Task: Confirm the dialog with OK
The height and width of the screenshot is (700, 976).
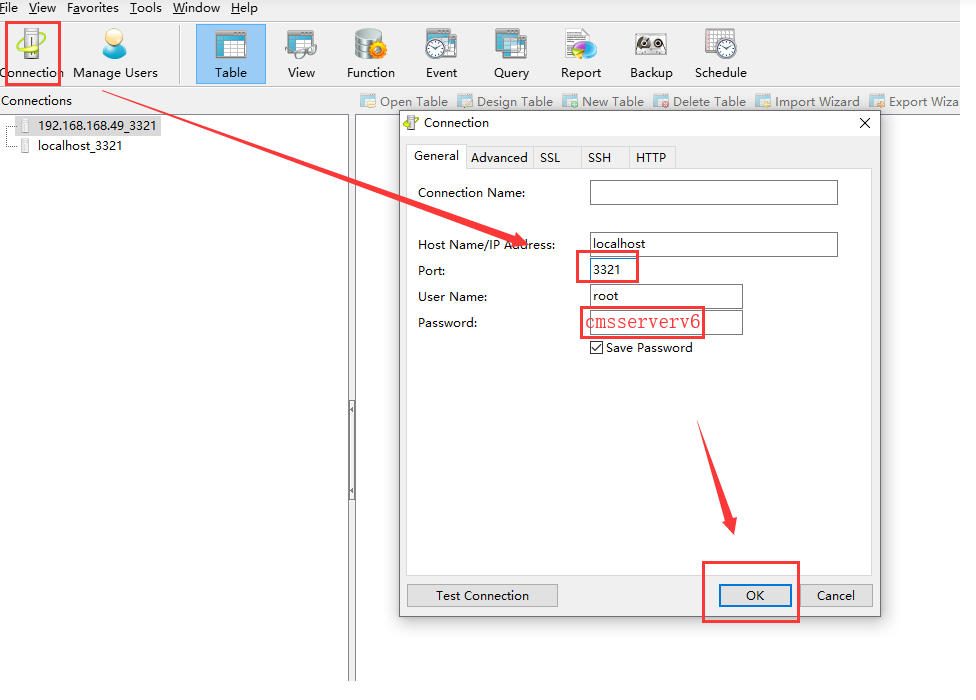Action: [x=755, y=595]
